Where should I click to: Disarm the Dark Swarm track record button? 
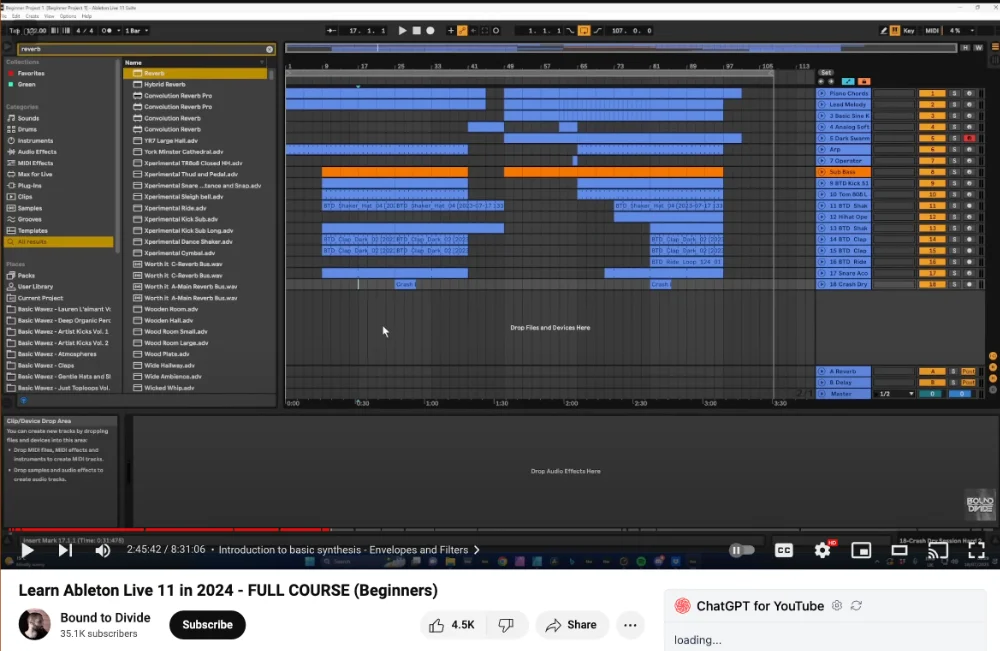click(969, 138)
